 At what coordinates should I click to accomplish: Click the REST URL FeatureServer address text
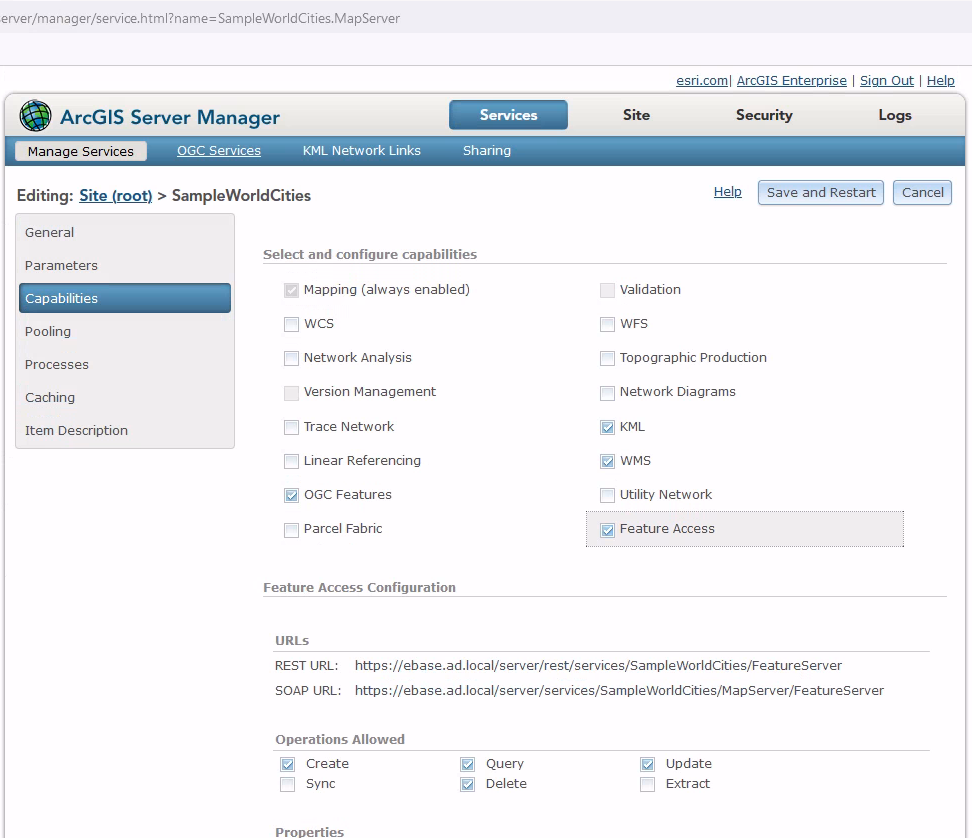[x=598, y=666]
